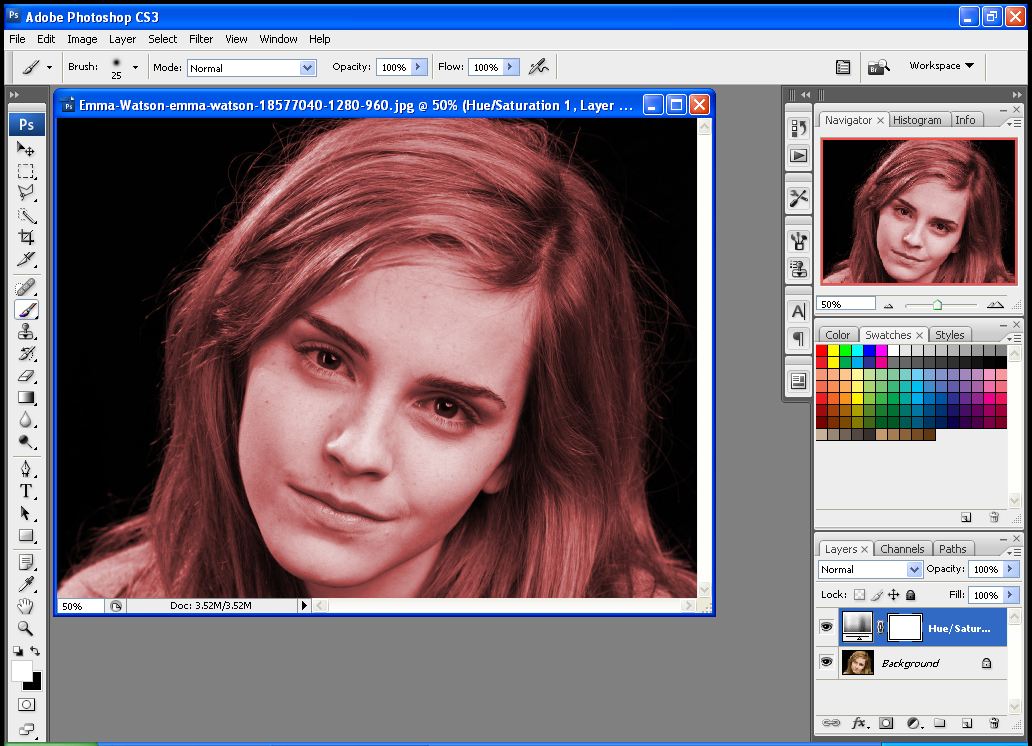This screenshot has height=746, width=1032.
Task: Swap foreground and background colors
Action: [x=35, y=651]
